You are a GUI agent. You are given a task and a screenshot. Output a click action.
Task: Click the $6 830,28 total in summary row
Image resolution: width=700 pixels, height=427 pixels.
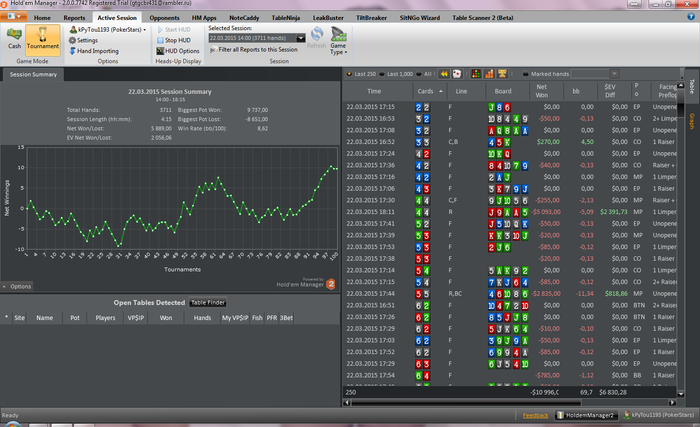pos(613,393)
